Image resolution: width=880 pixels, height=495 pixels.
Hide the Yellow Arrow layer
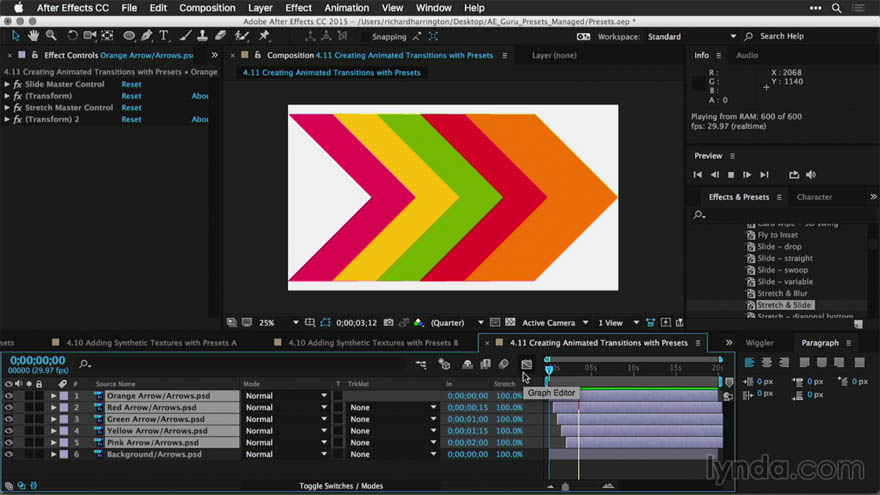pyautogui.click(x=8, y=431)
